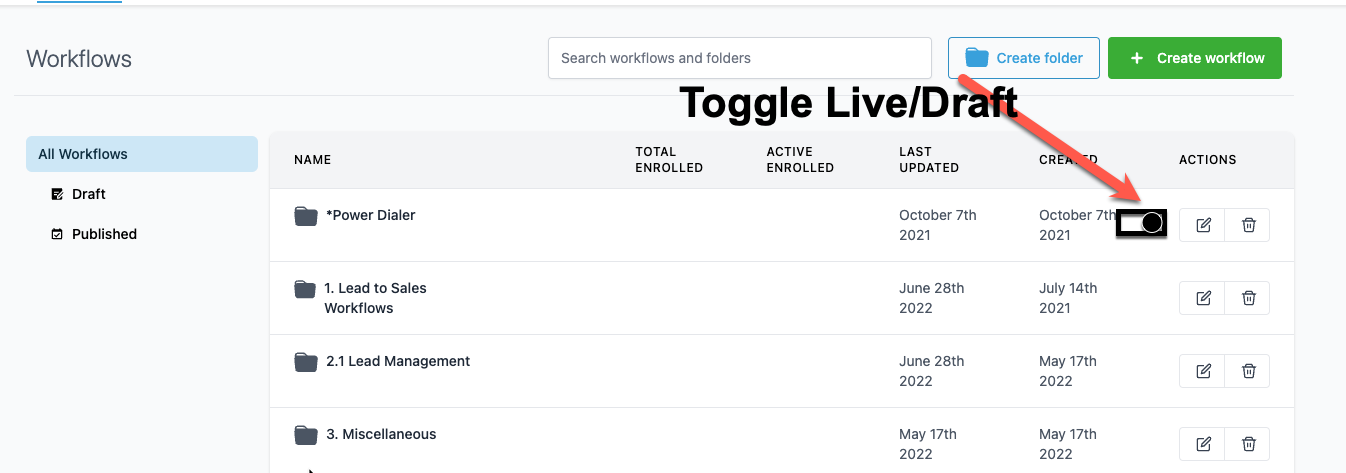The width and height of the screenshot is (1346, 473).
Task: Click trash icon for 3. Miscellaneous
Action: 1249,444
